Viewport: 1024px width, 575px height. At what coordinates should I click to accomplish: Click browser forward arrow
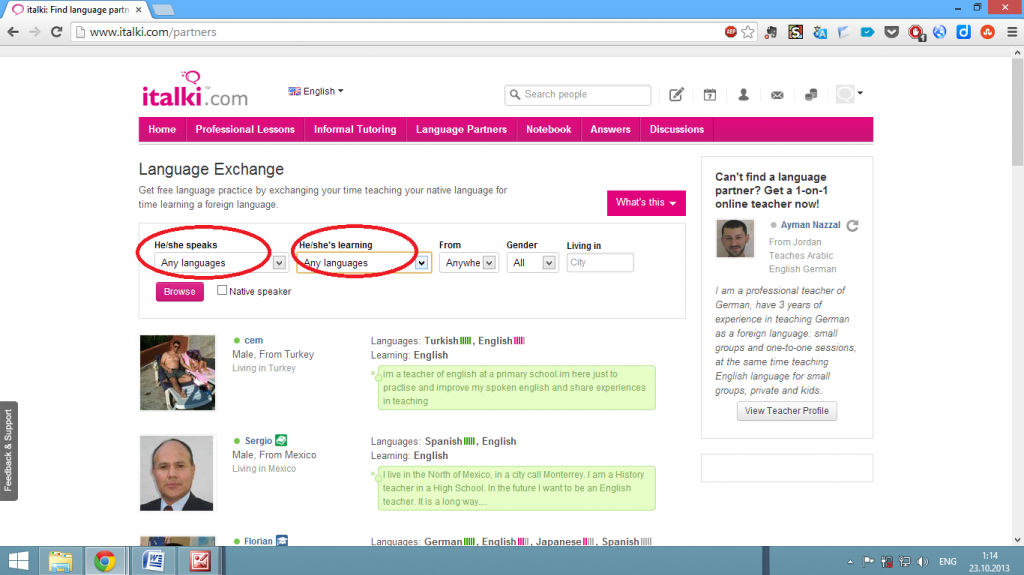[x=35, y=31]
